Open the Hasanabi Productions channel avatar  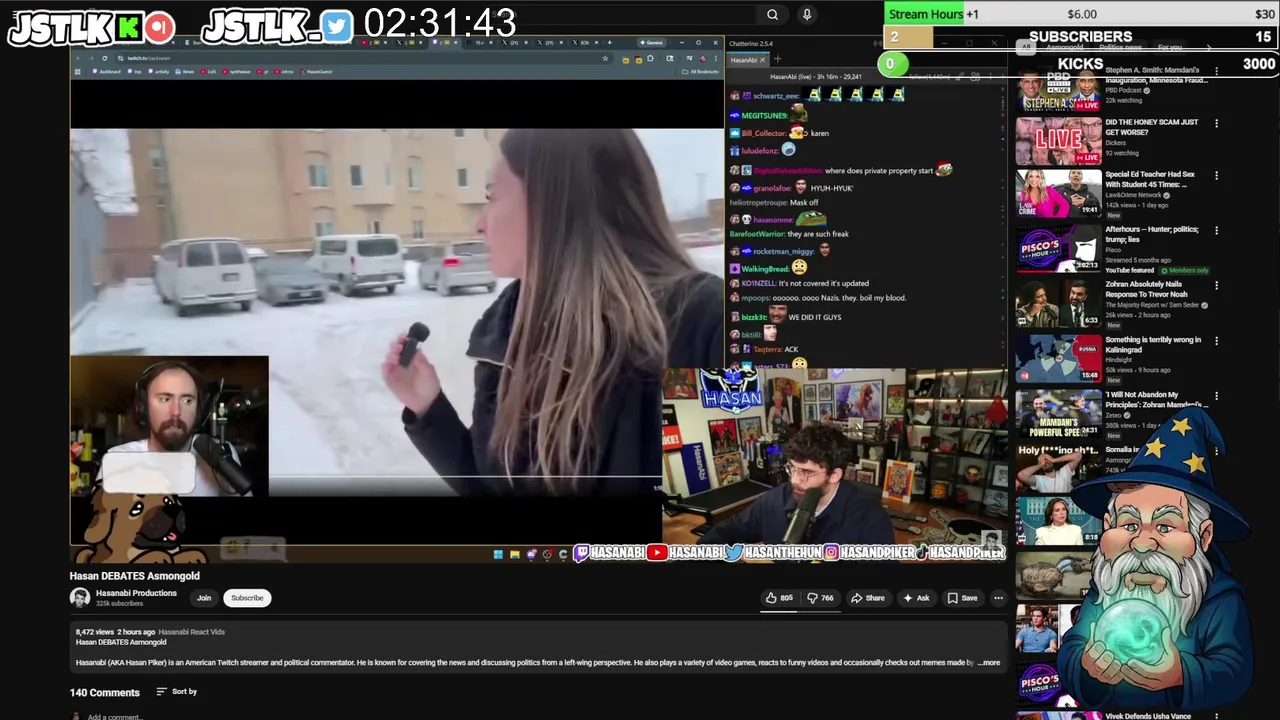(79, 598)
